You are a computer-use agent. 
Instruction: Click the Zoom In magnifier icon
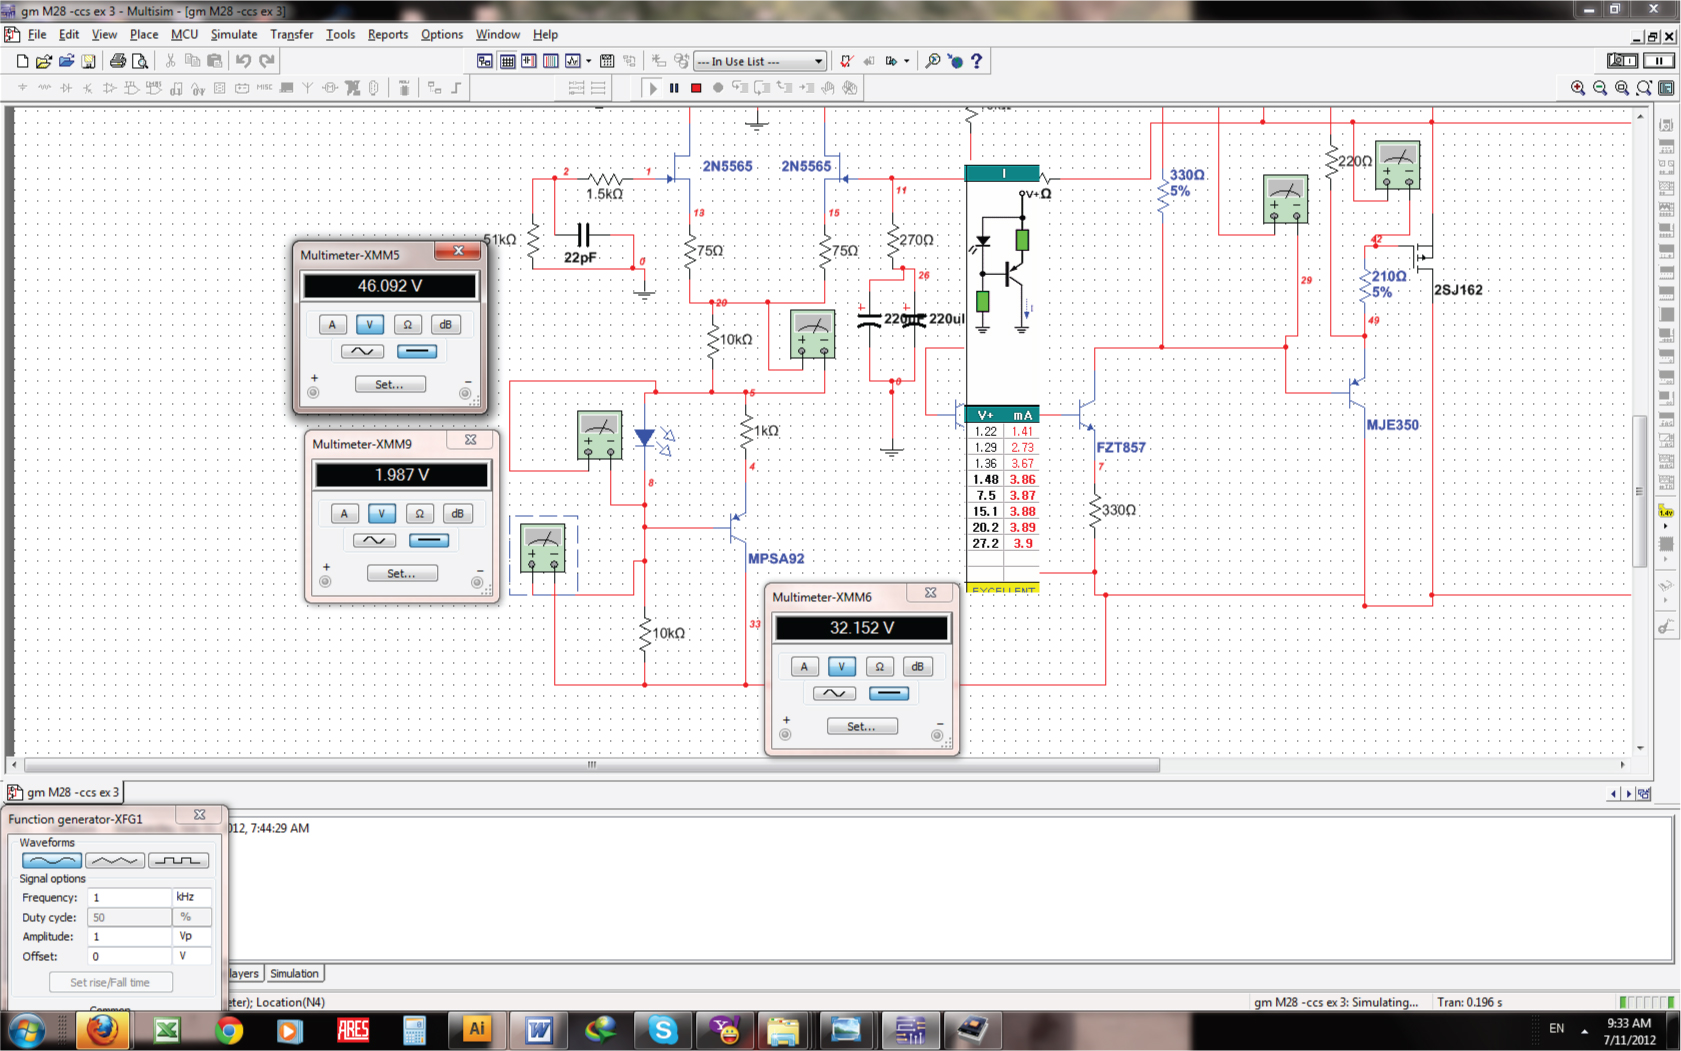pyautogui.click(x=1578, y=88)
